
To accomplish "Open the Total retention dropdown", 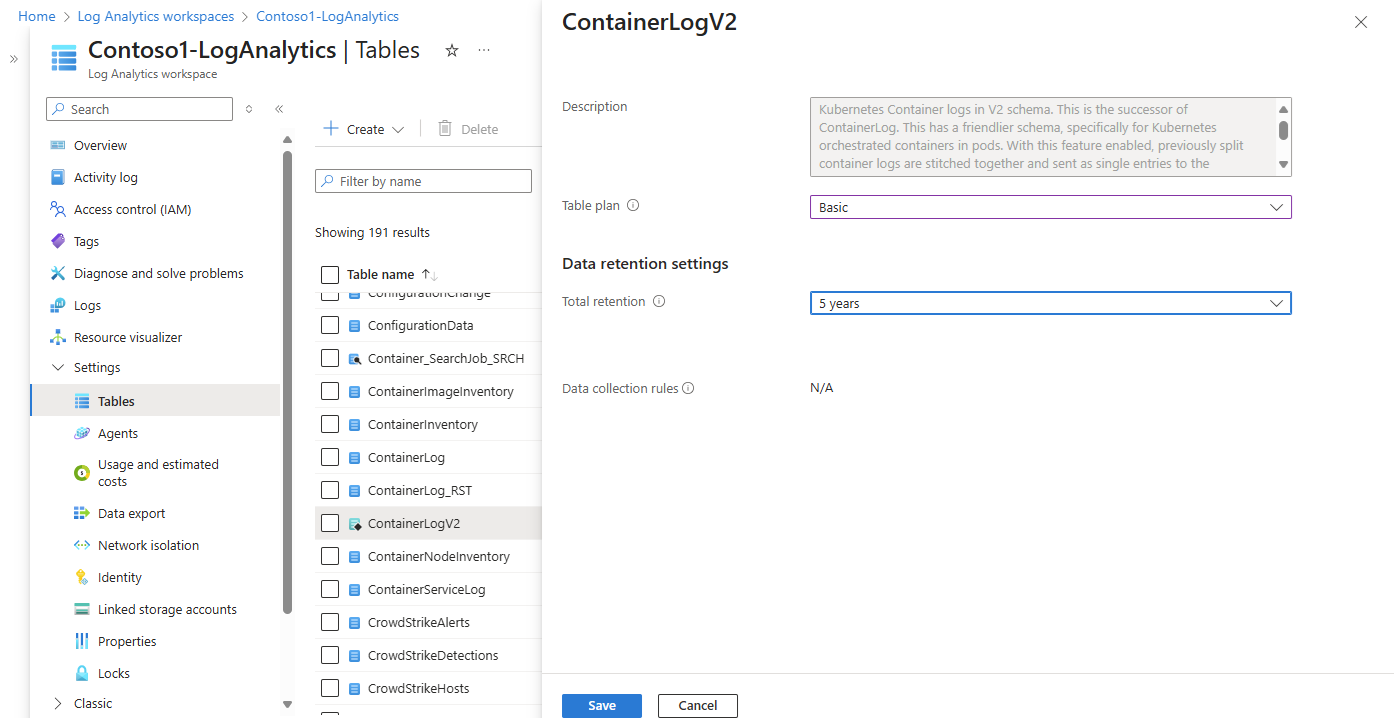I will 1050,303.
